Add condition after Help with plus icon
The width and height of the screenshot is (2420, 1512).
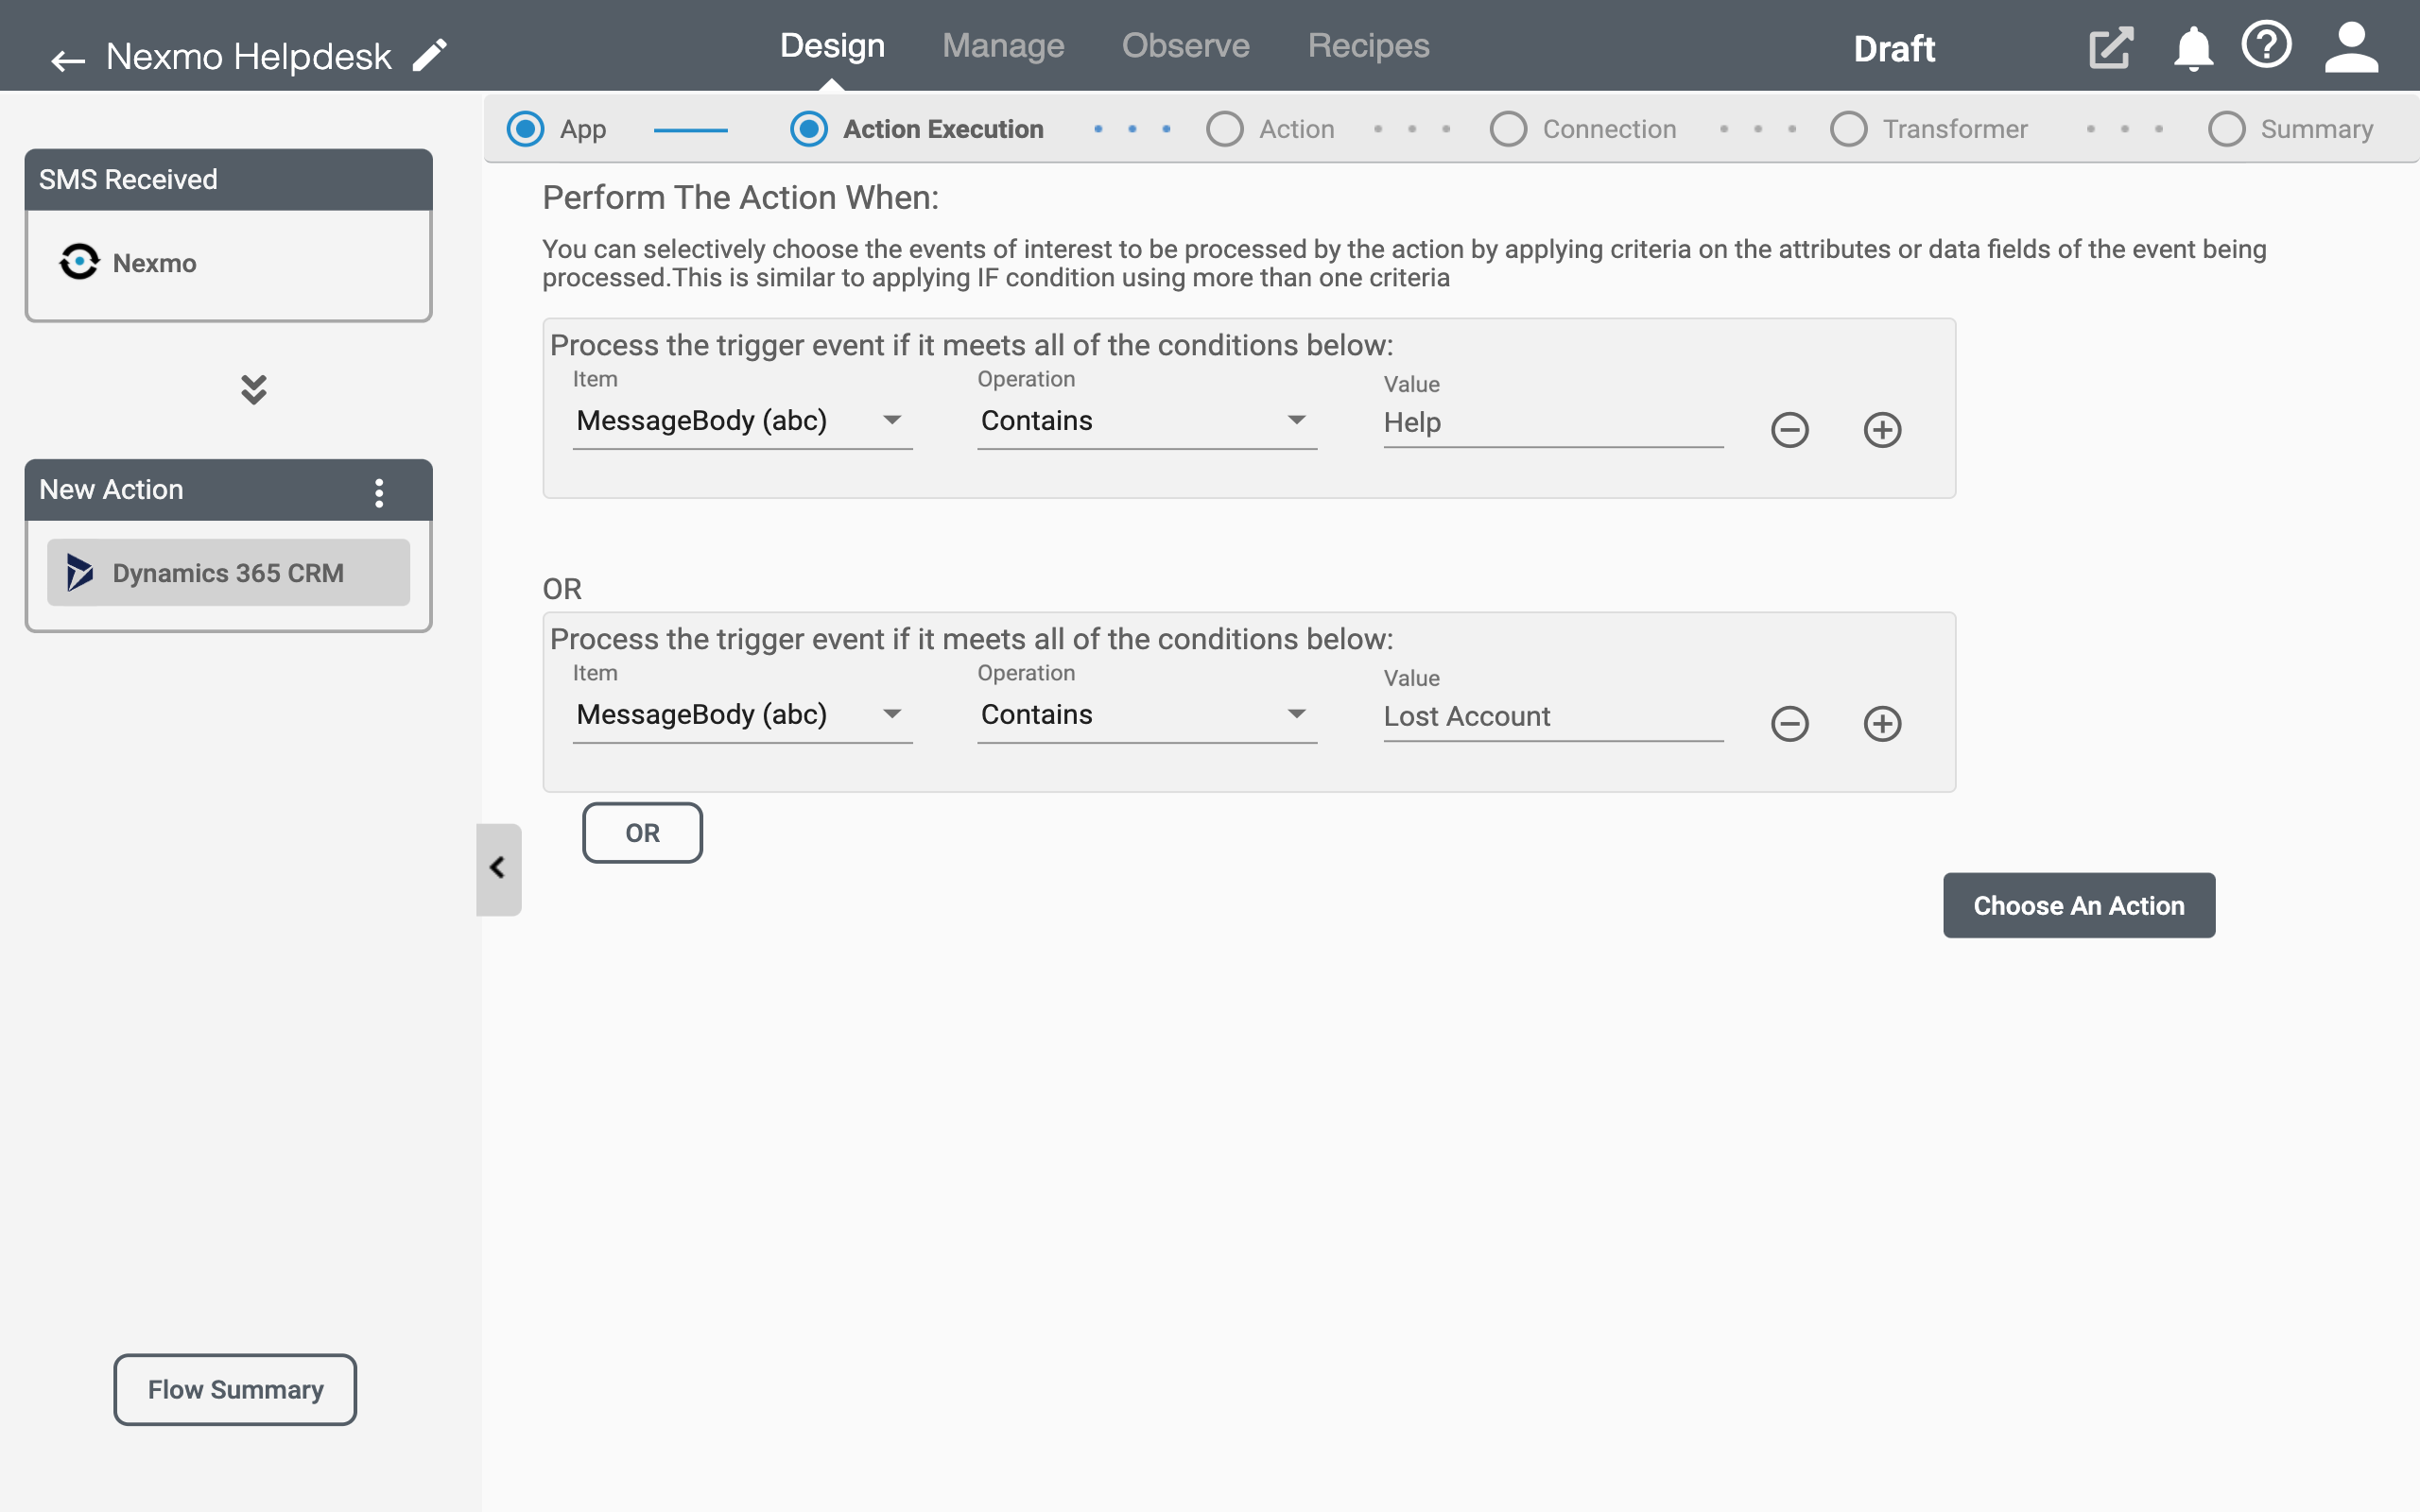pos(1882,430)
